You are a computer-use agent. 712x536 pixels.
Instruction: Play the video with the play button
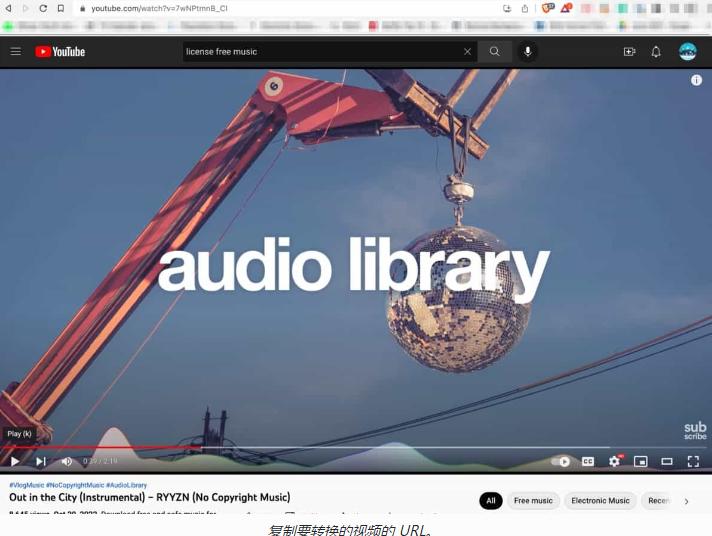click(15, 462)
